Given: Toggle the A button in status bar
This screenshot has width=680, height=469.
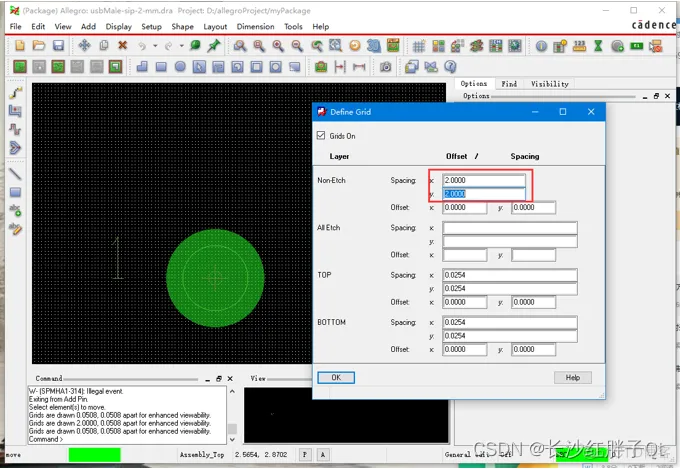Looking at the screenshot, I should [323, 454].
